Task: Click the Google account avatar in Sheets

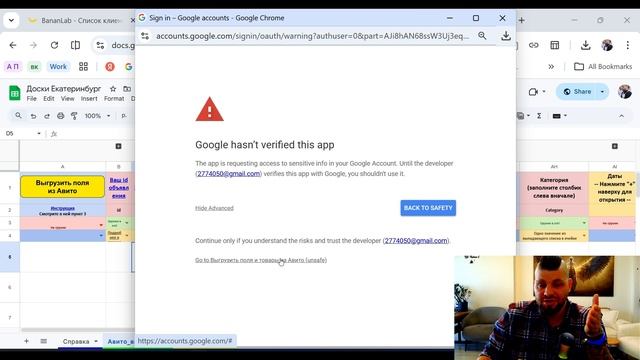Action: 624,92
